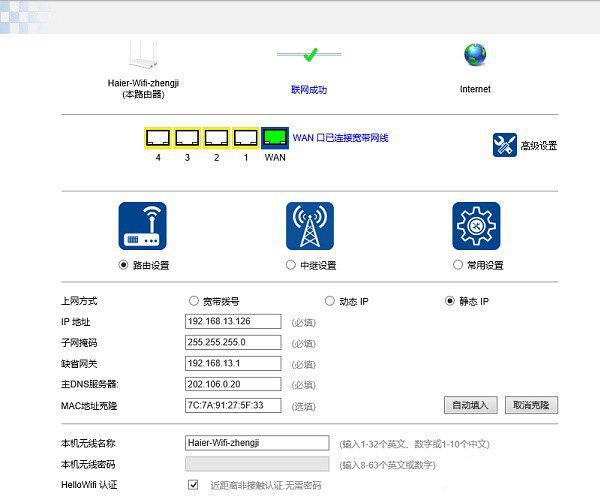The width and height of the screenshot is (600, 500).
Task: Click the 主DNS服务器 input field
Action: pos(235,384)
